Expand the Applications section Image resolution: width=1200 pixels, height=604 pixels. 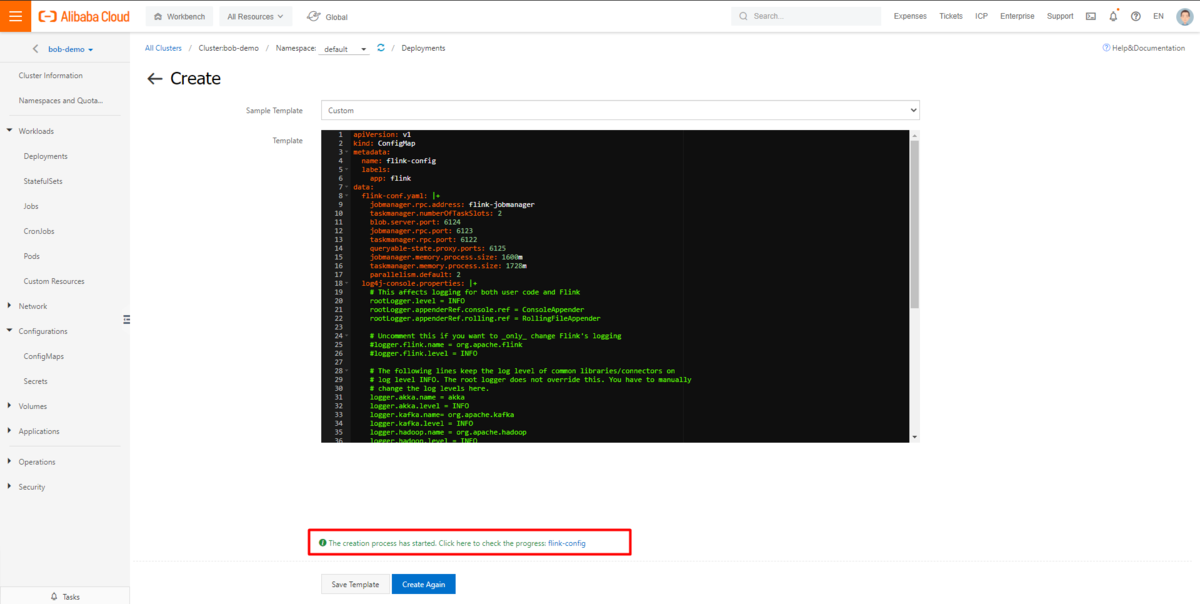click(39, 431)
